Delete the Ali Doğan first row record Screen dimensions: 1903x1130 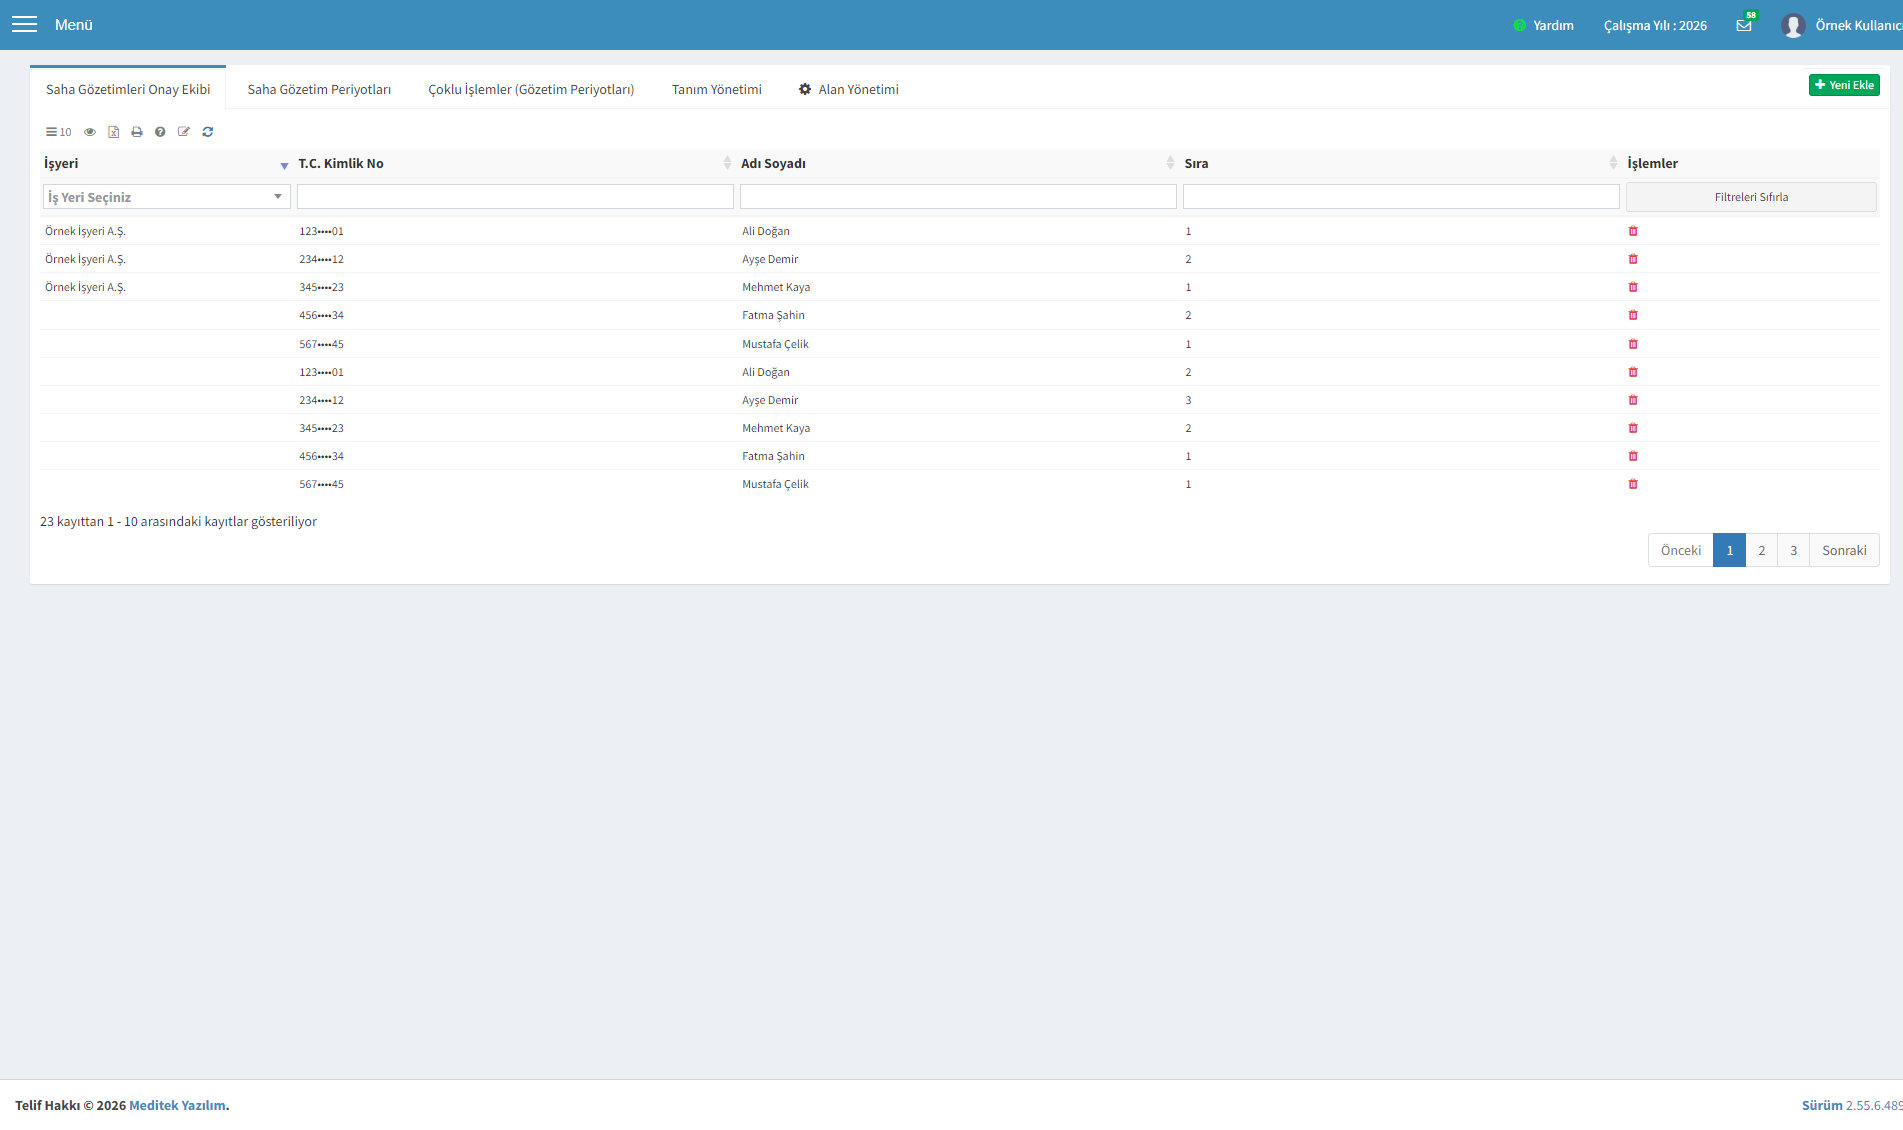click(x=1633, y=231)
